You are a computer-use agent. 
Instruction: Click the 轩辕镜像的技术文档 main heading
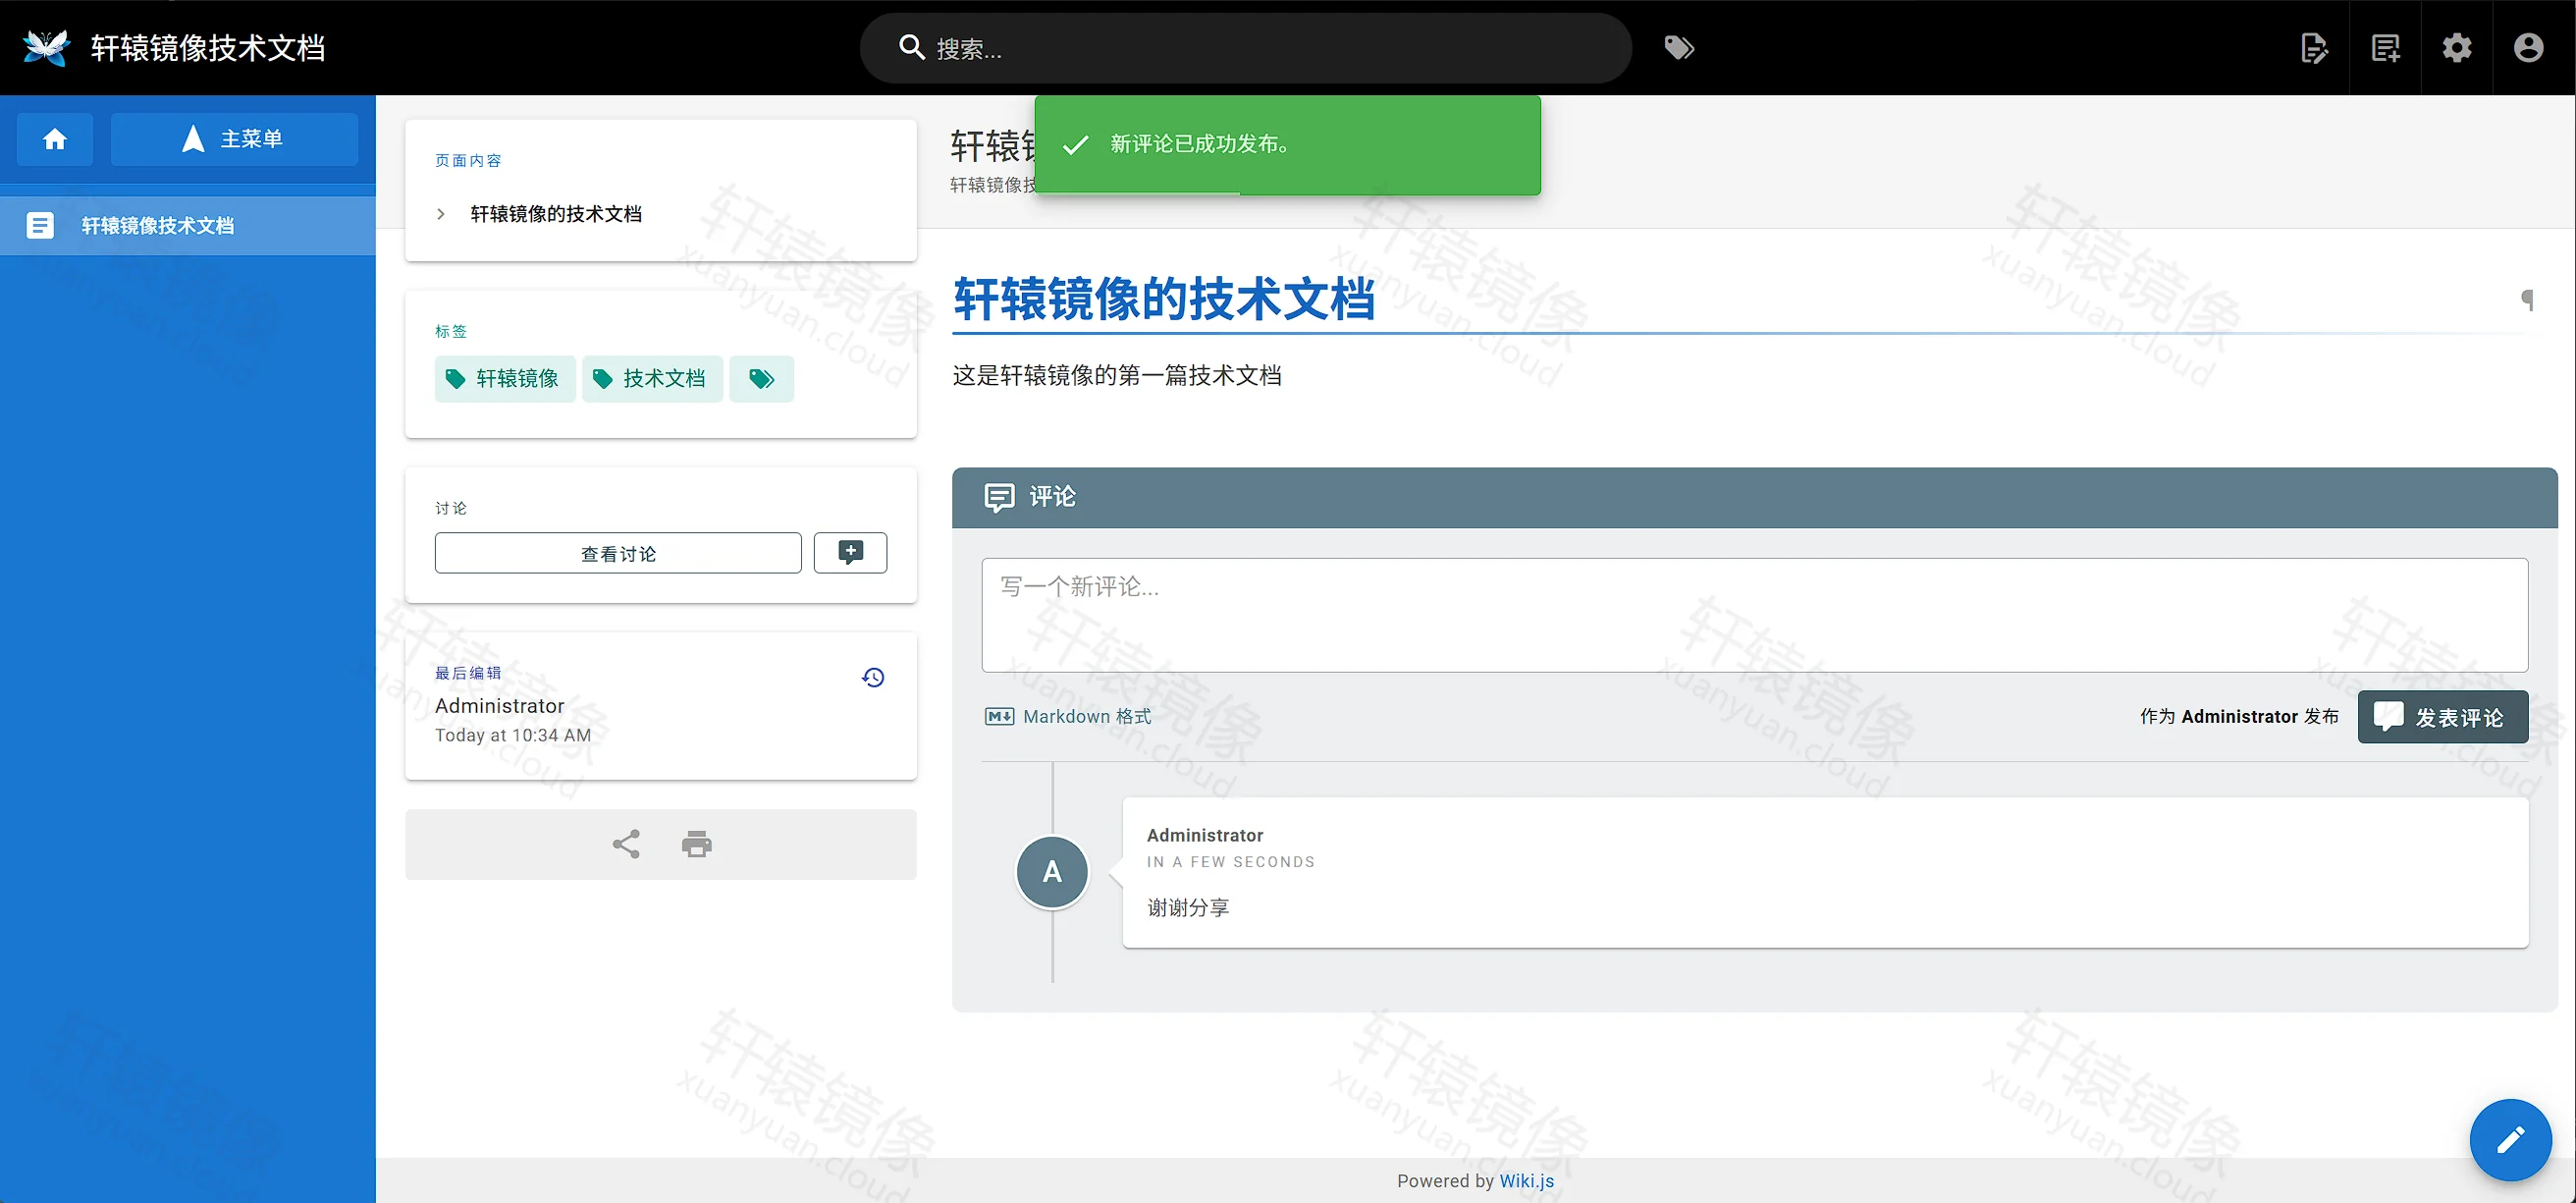point(1164,299)
